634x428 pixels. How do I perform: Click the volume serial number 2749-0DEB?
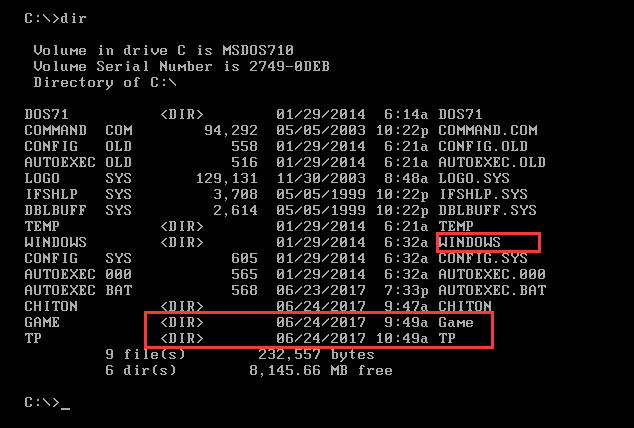[294, 66]
